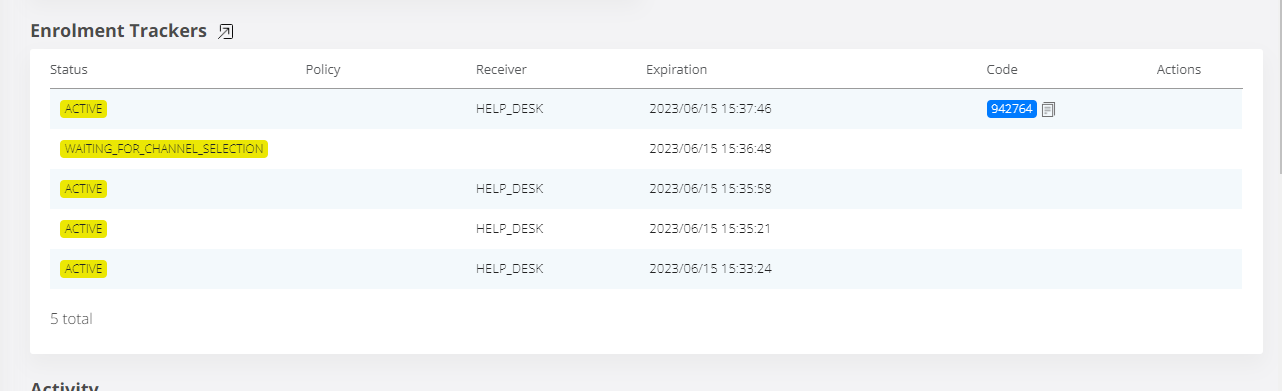This screenshot has height=391, width=1282.
Task: Click HELP_DESK receiver in the first row
Action: (510, 109)
